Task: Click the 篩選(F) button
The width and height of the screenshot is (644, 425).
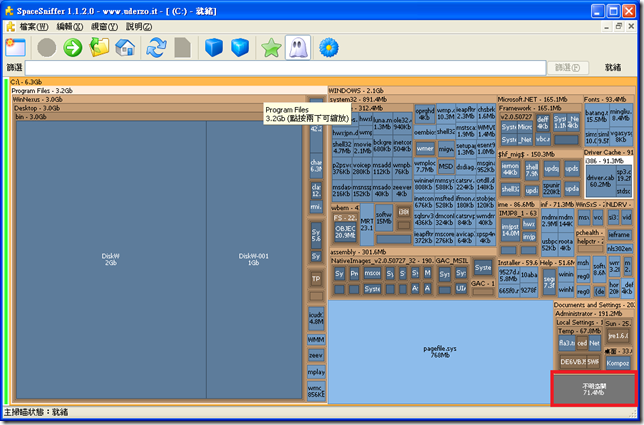Action: 568,68
